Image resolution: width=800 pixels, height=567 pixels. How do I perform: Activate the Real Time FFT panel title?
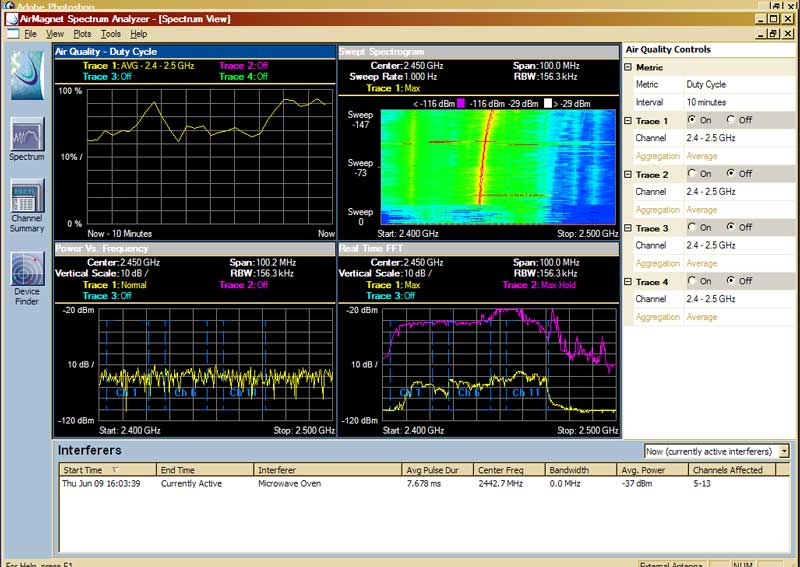click(479, 249)
